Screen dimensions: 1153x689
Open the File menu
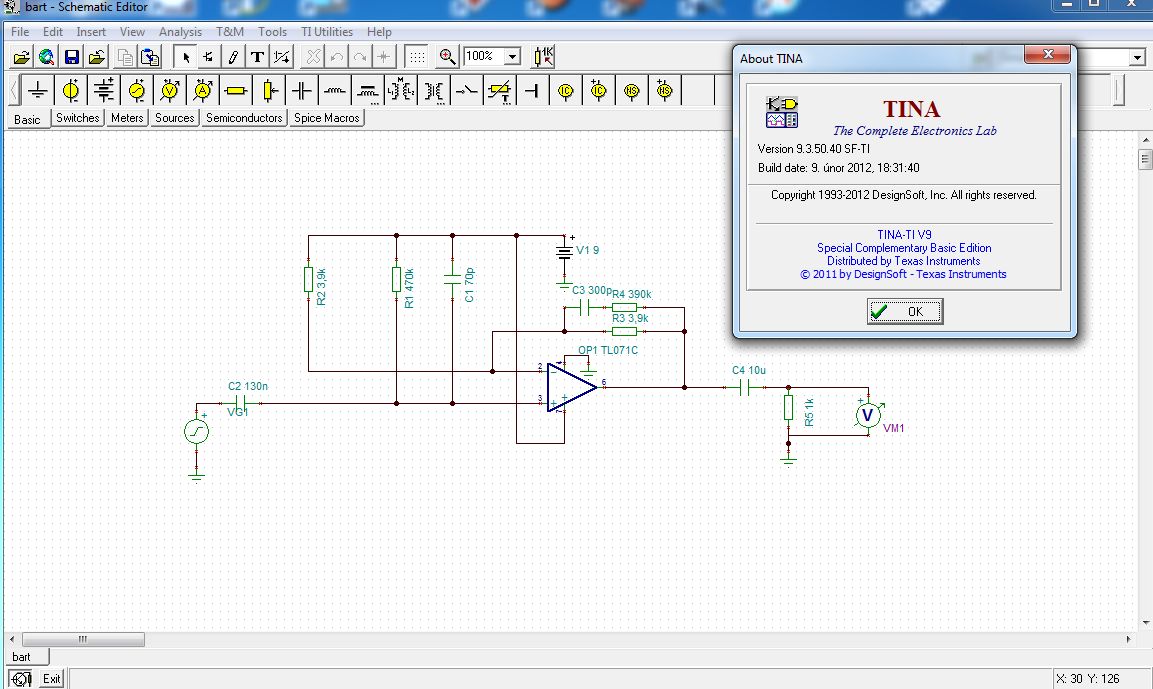pos(20,32)
